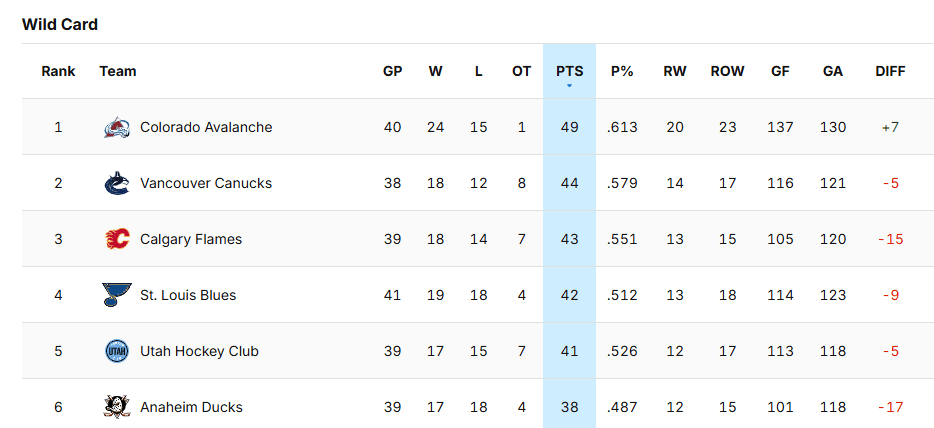
Task: Open the St. Louis Blues team link
Action: click(188, 295)
